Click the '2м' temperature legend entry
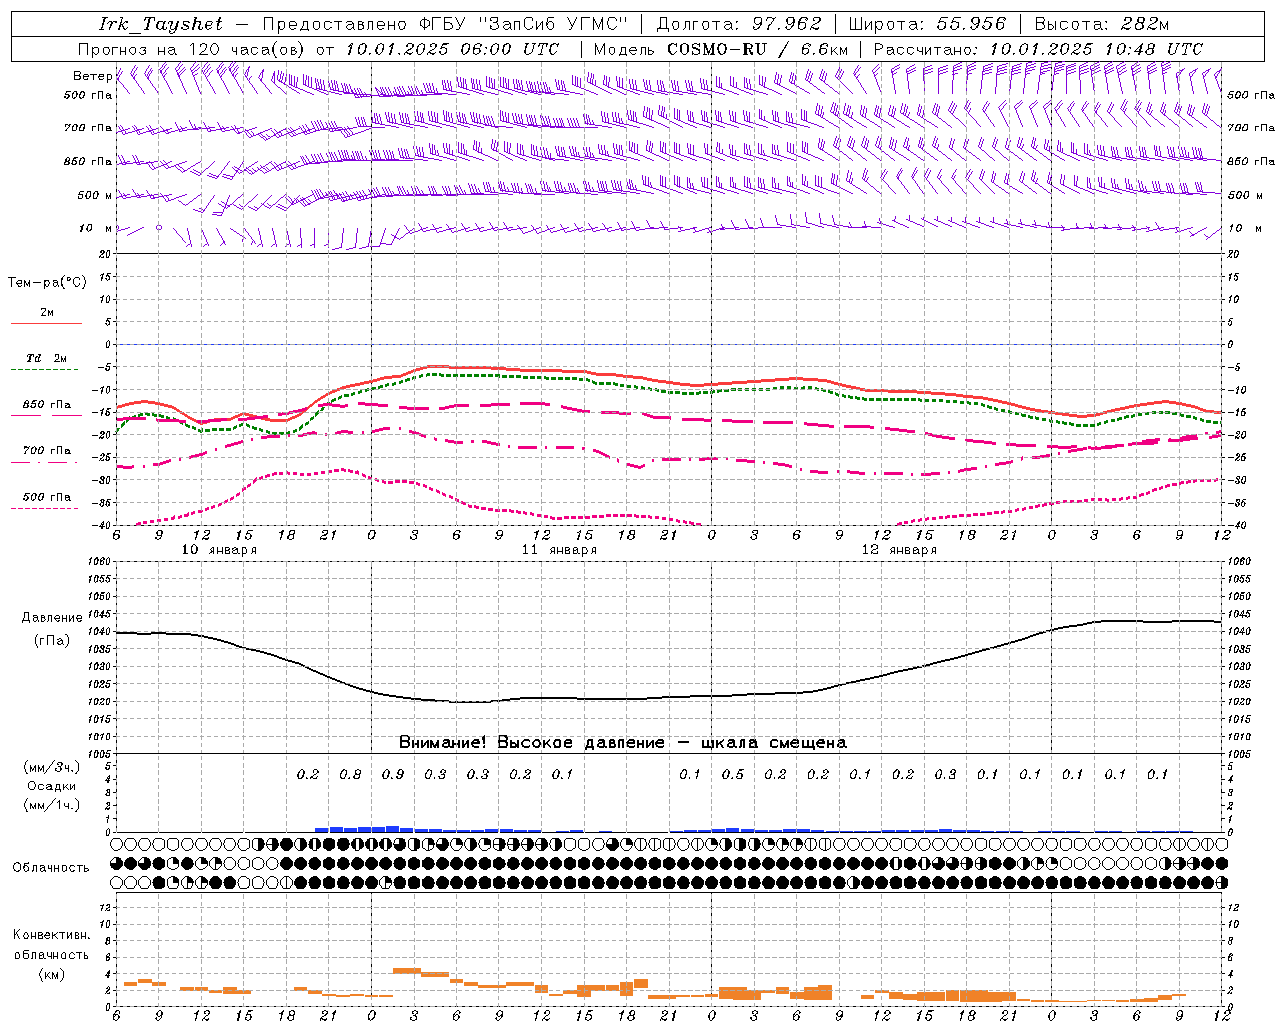The image size is (1280, 1024). 47,312
